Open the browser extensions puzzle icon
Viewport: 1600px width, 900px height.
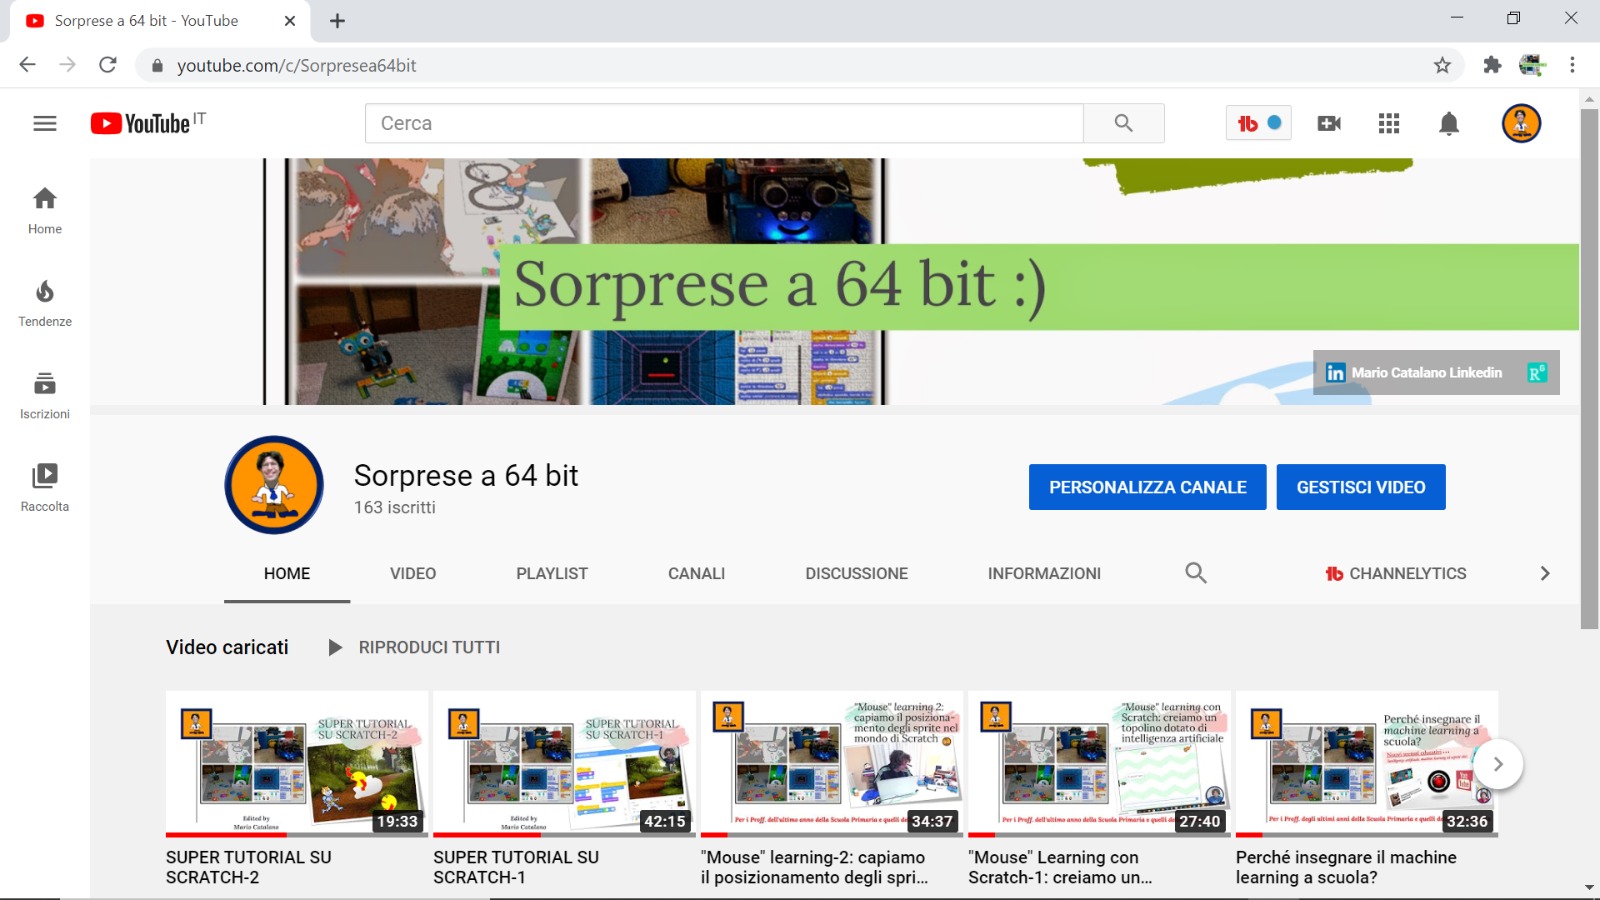pyautogui.click(x=1492, y=65)
